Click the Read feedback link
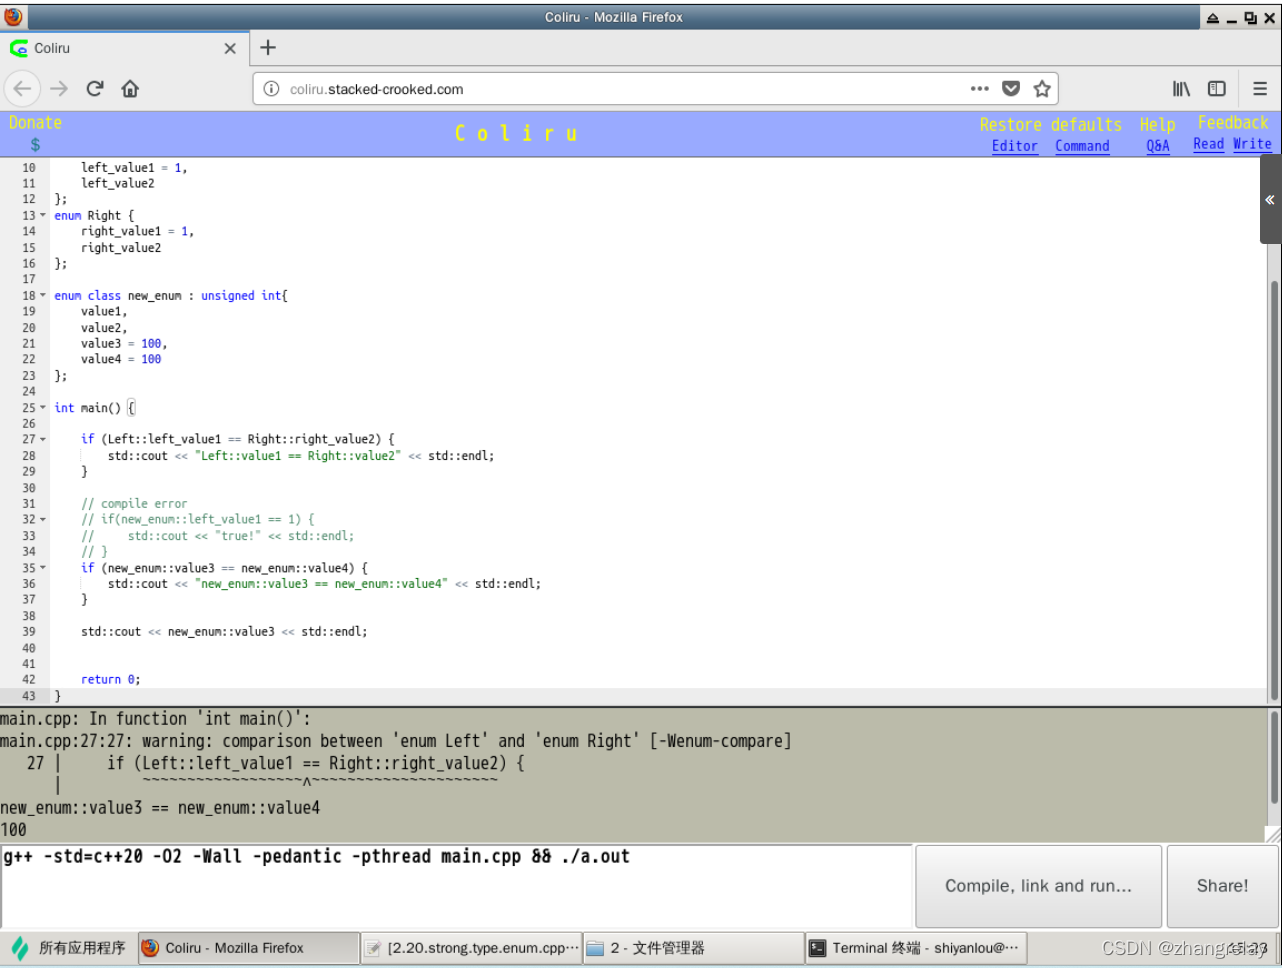This screenshot has width=1282, height=968. point(1208,144)
